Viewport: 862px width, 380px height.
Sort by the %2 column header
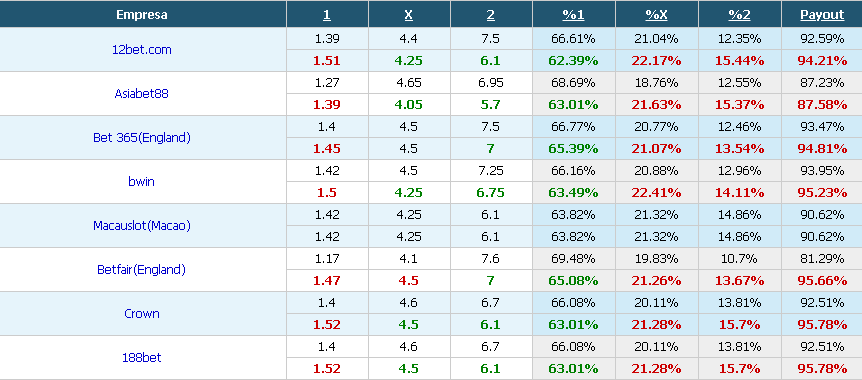(739, 15)
